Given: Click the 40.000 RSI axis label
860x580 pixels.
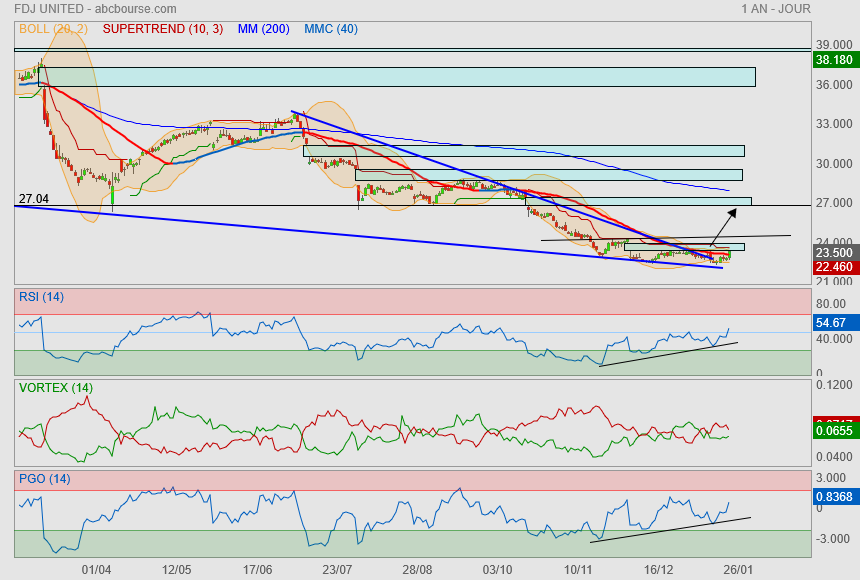Looking at the screenshot, I should coord(834,339).
